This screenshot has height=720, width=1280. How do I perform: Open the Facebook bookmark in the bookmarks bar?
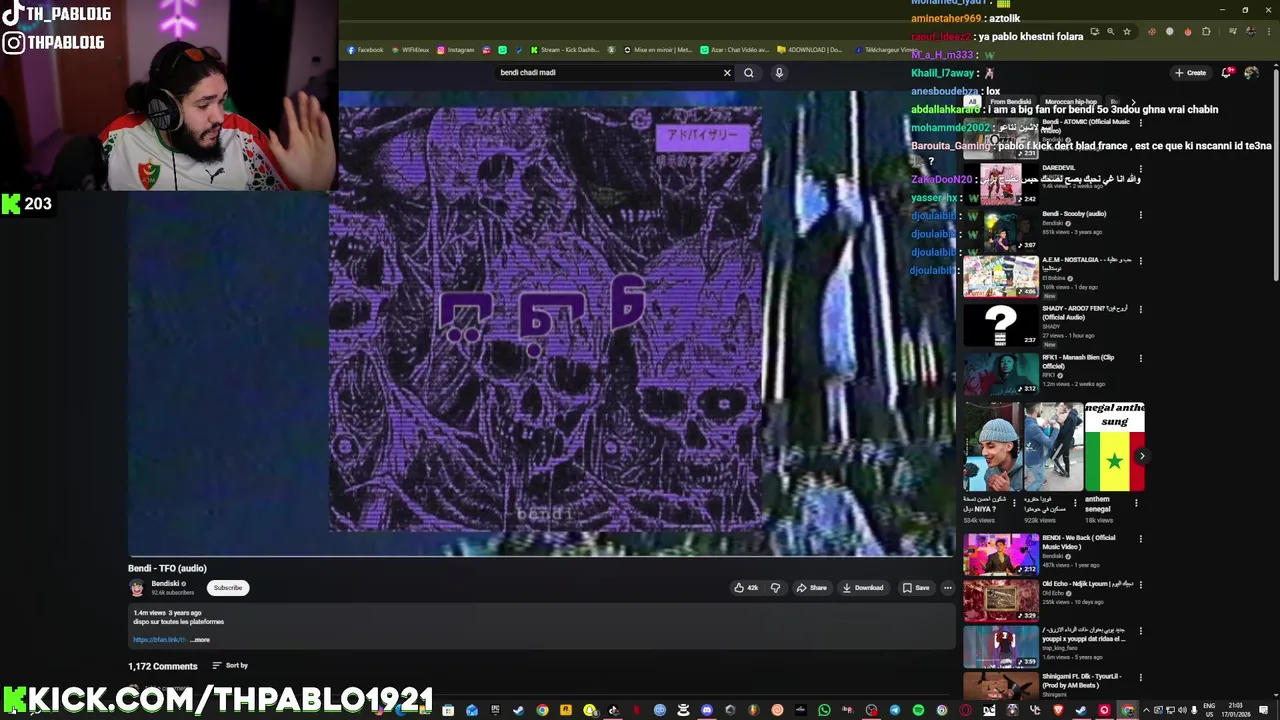click(365, 50)
